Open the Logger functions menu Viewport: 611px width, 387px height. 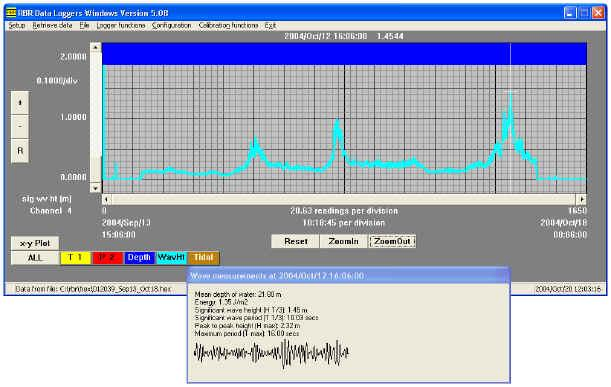(x=120, y=25)
